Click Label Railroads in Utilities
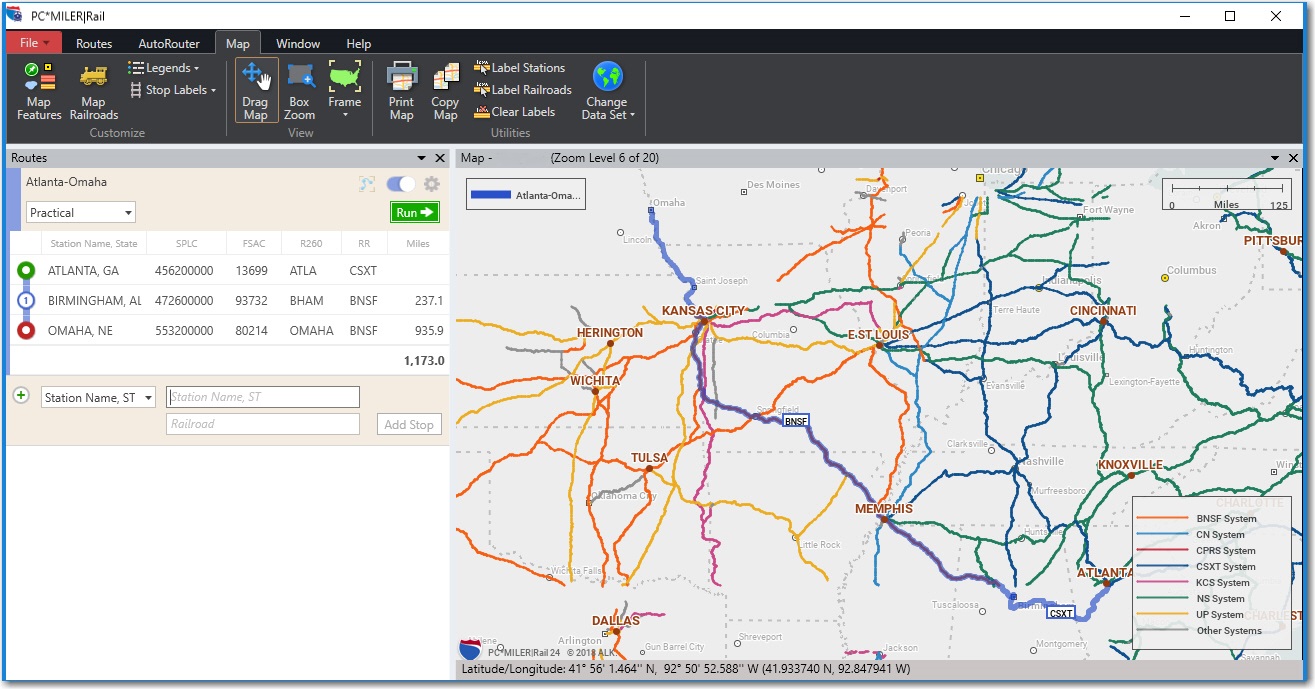1315x689 pixels. tap(522, 90)
